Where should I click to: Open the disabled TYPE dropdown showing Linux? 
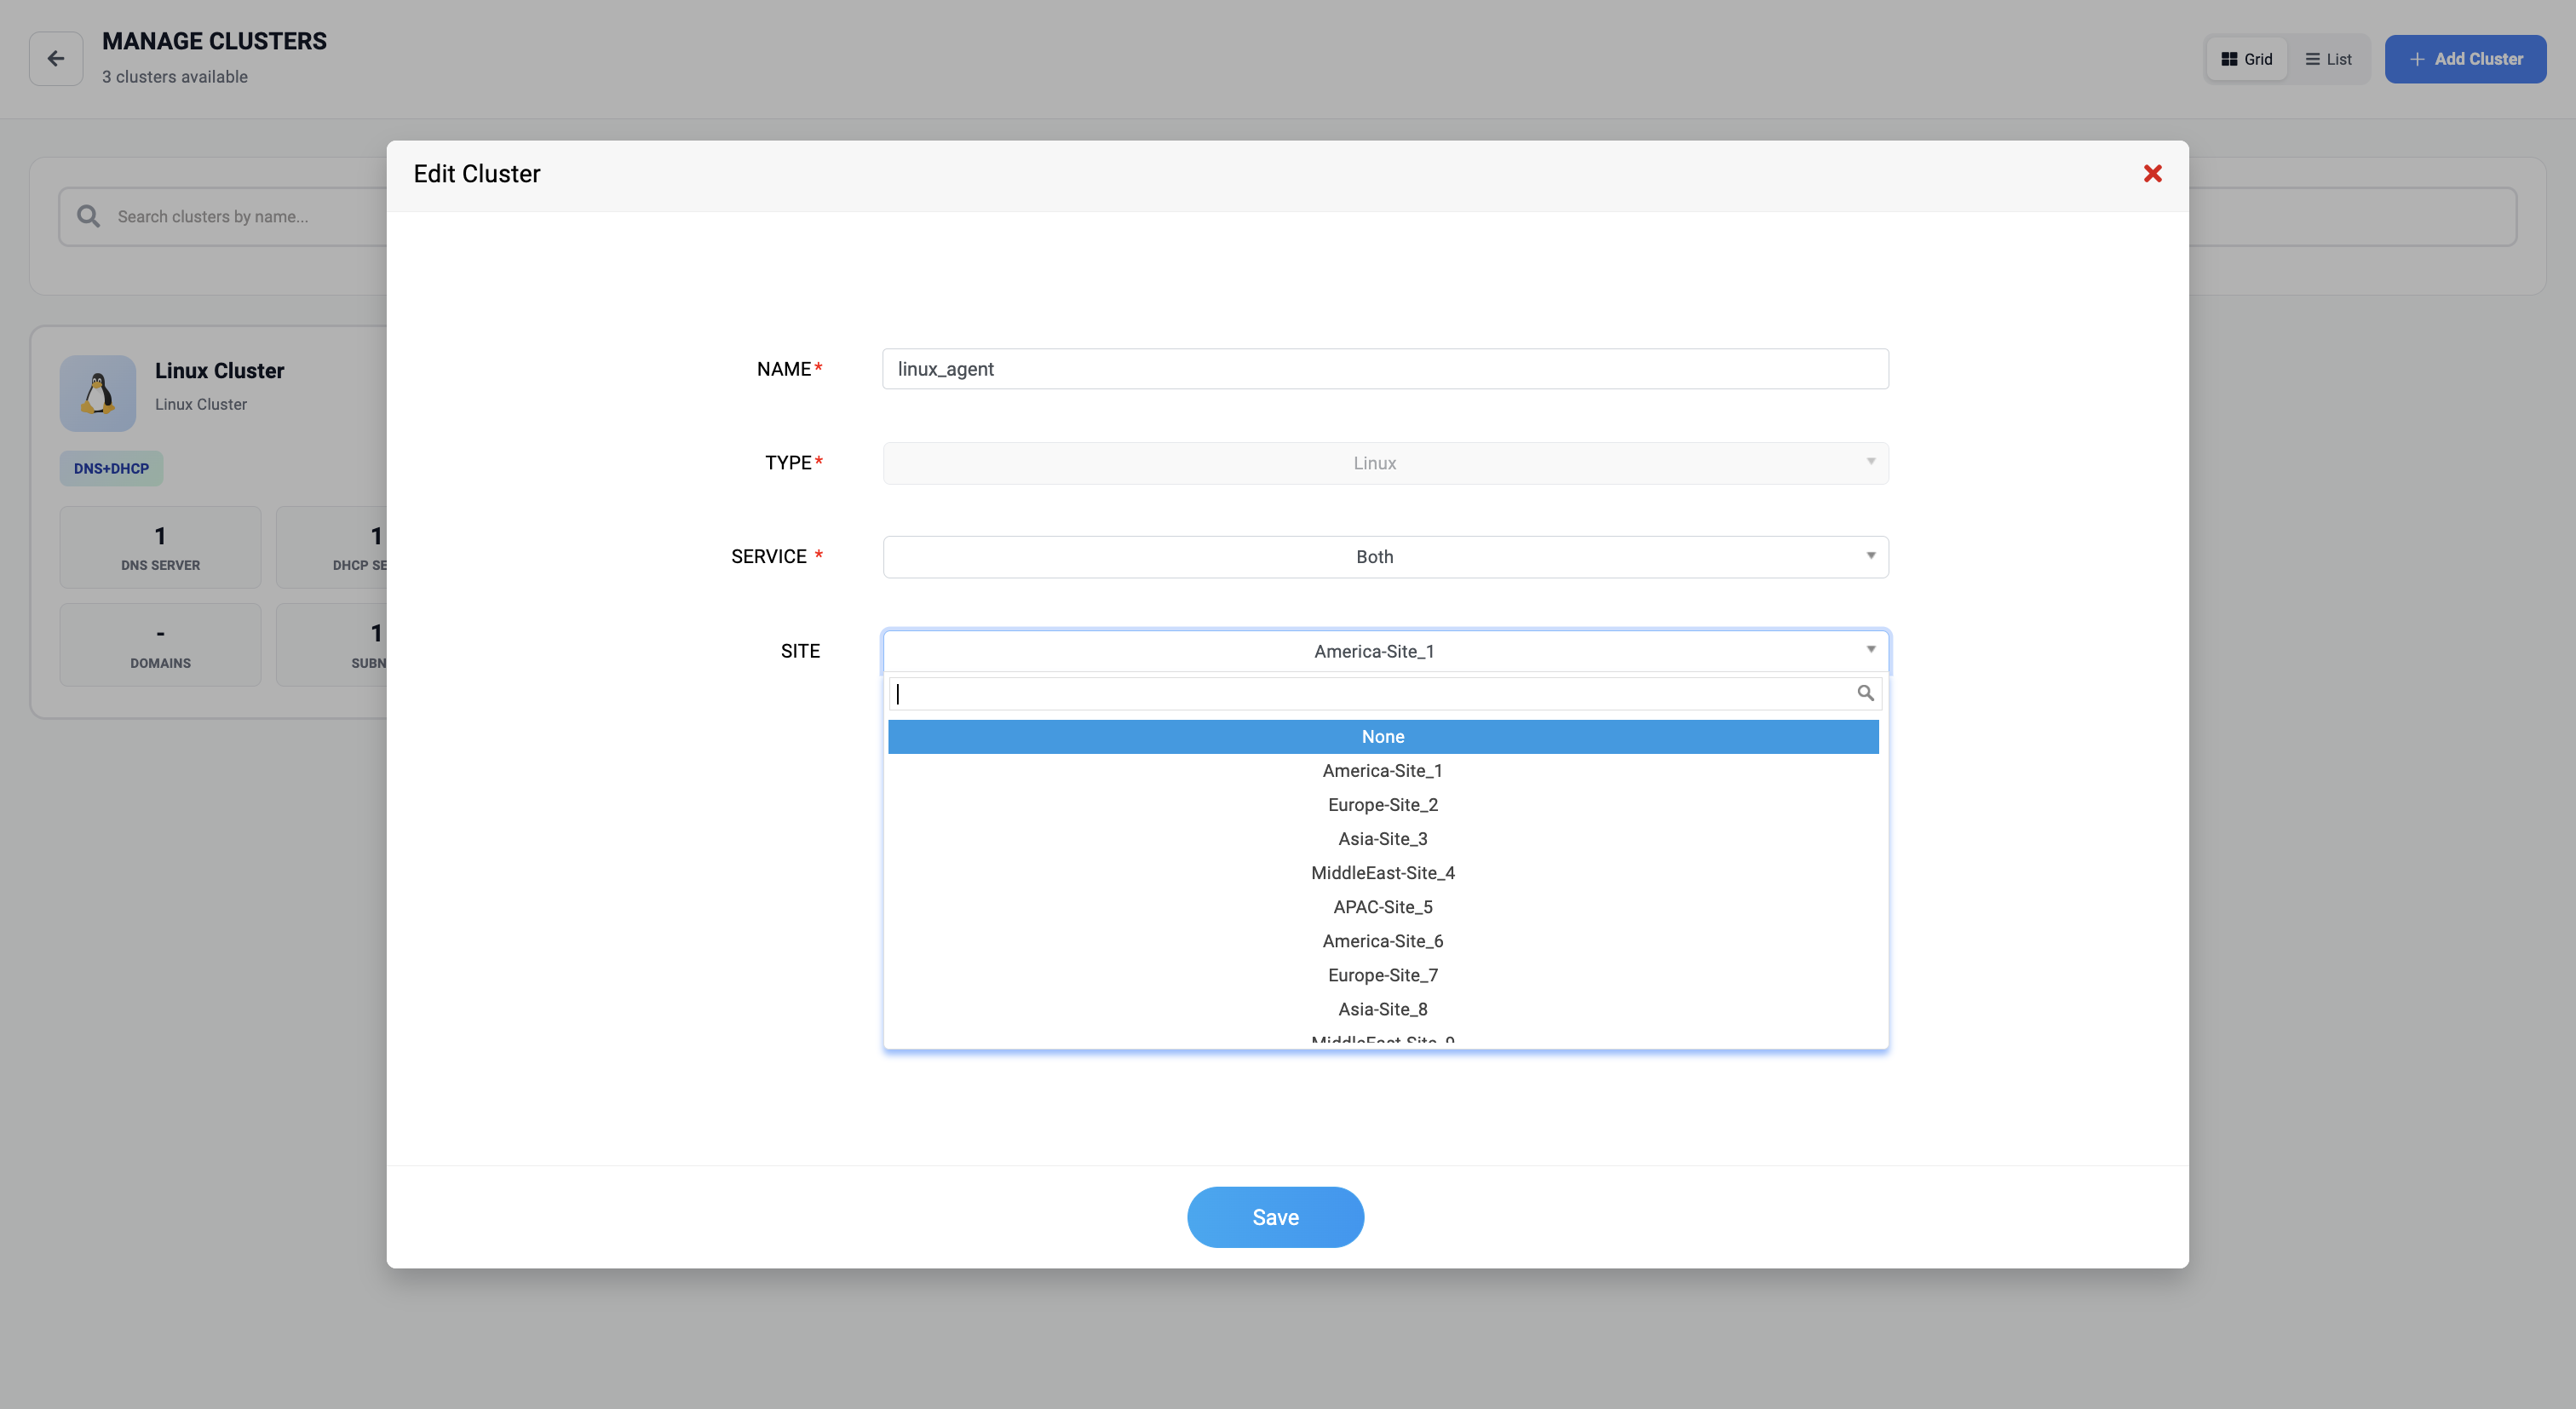pos(1385,463)
